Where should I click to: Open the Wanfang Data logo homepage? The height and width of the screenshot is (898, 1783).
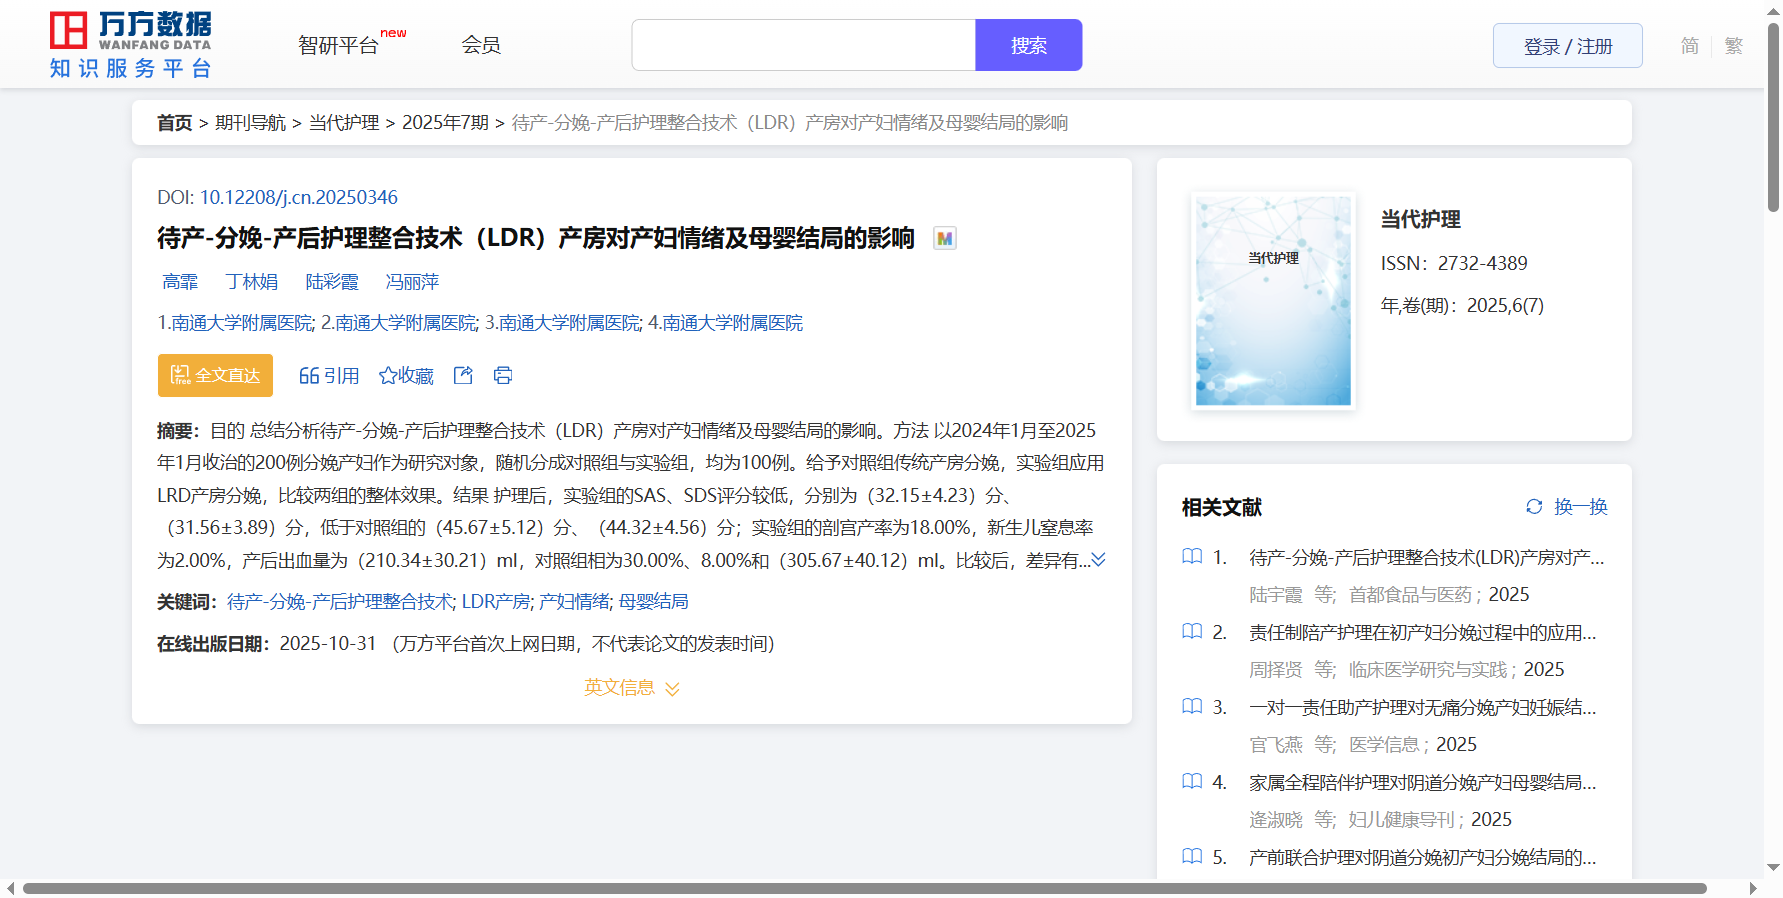coord(131,45)
